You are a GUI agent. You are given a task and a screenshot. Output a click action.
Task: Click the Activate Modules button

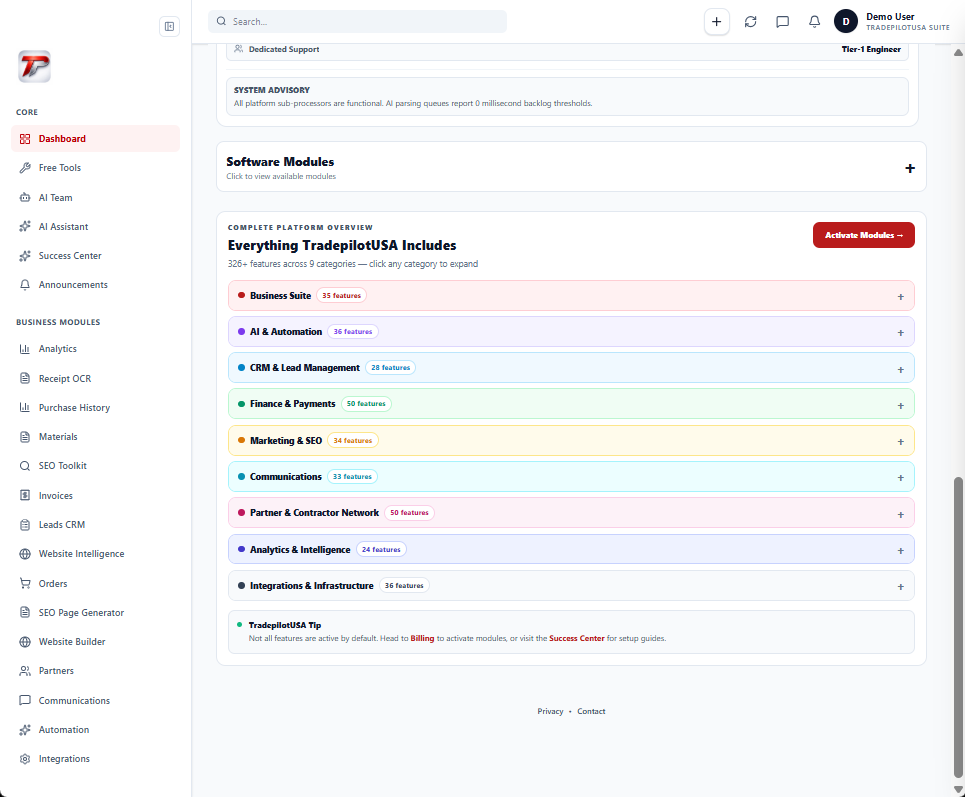click(863, 235)
